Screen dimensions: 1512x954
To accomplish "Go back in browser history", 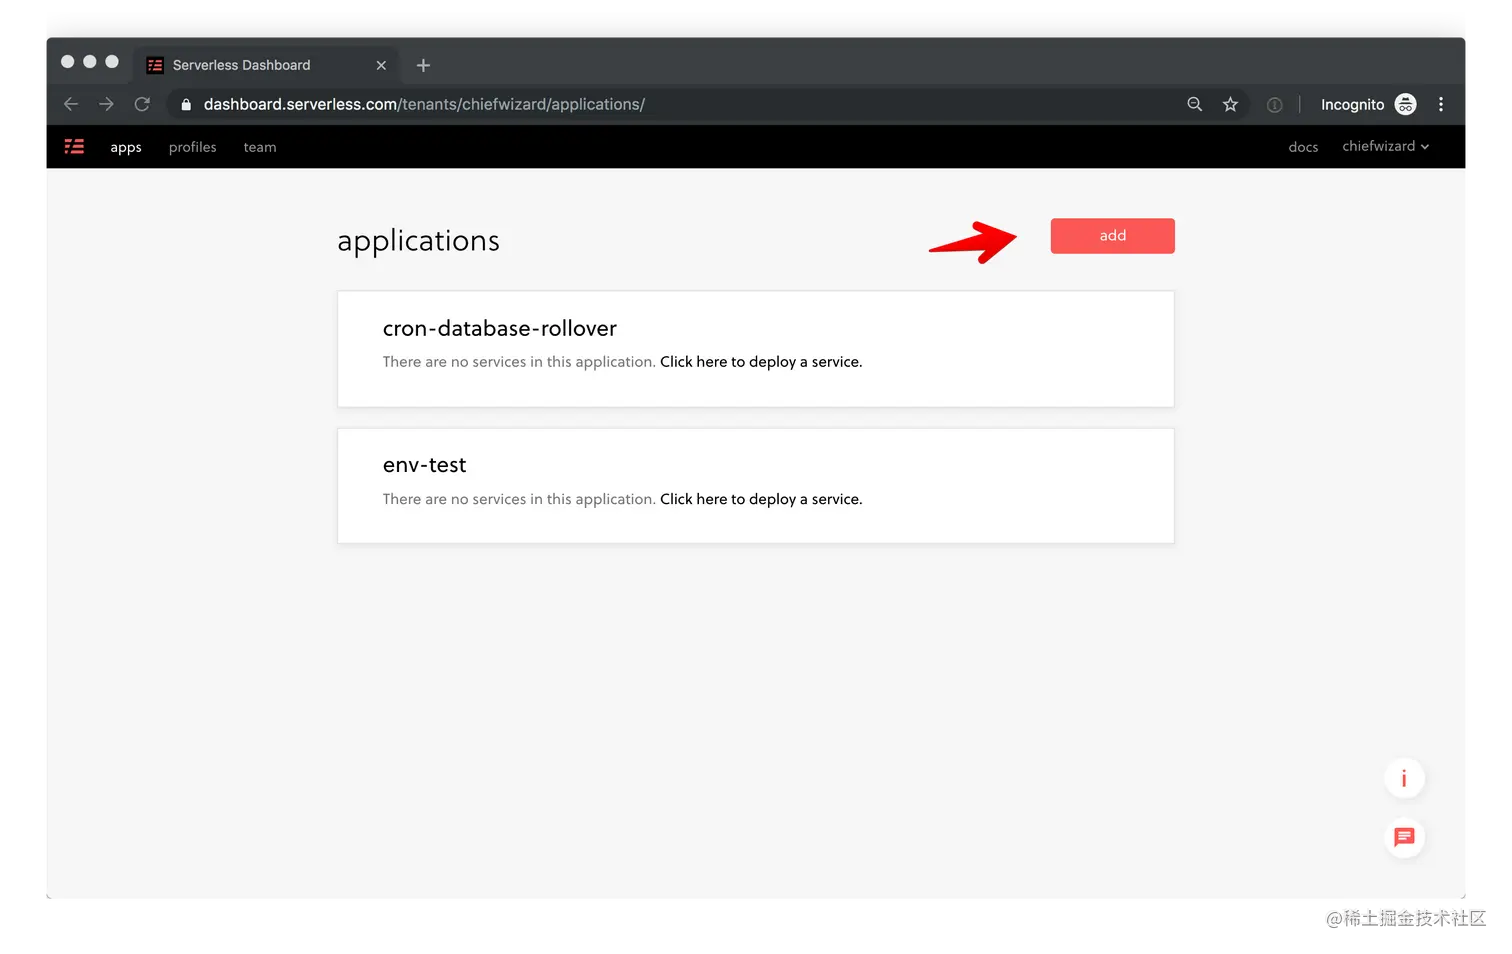I will [x=71, y=104].
